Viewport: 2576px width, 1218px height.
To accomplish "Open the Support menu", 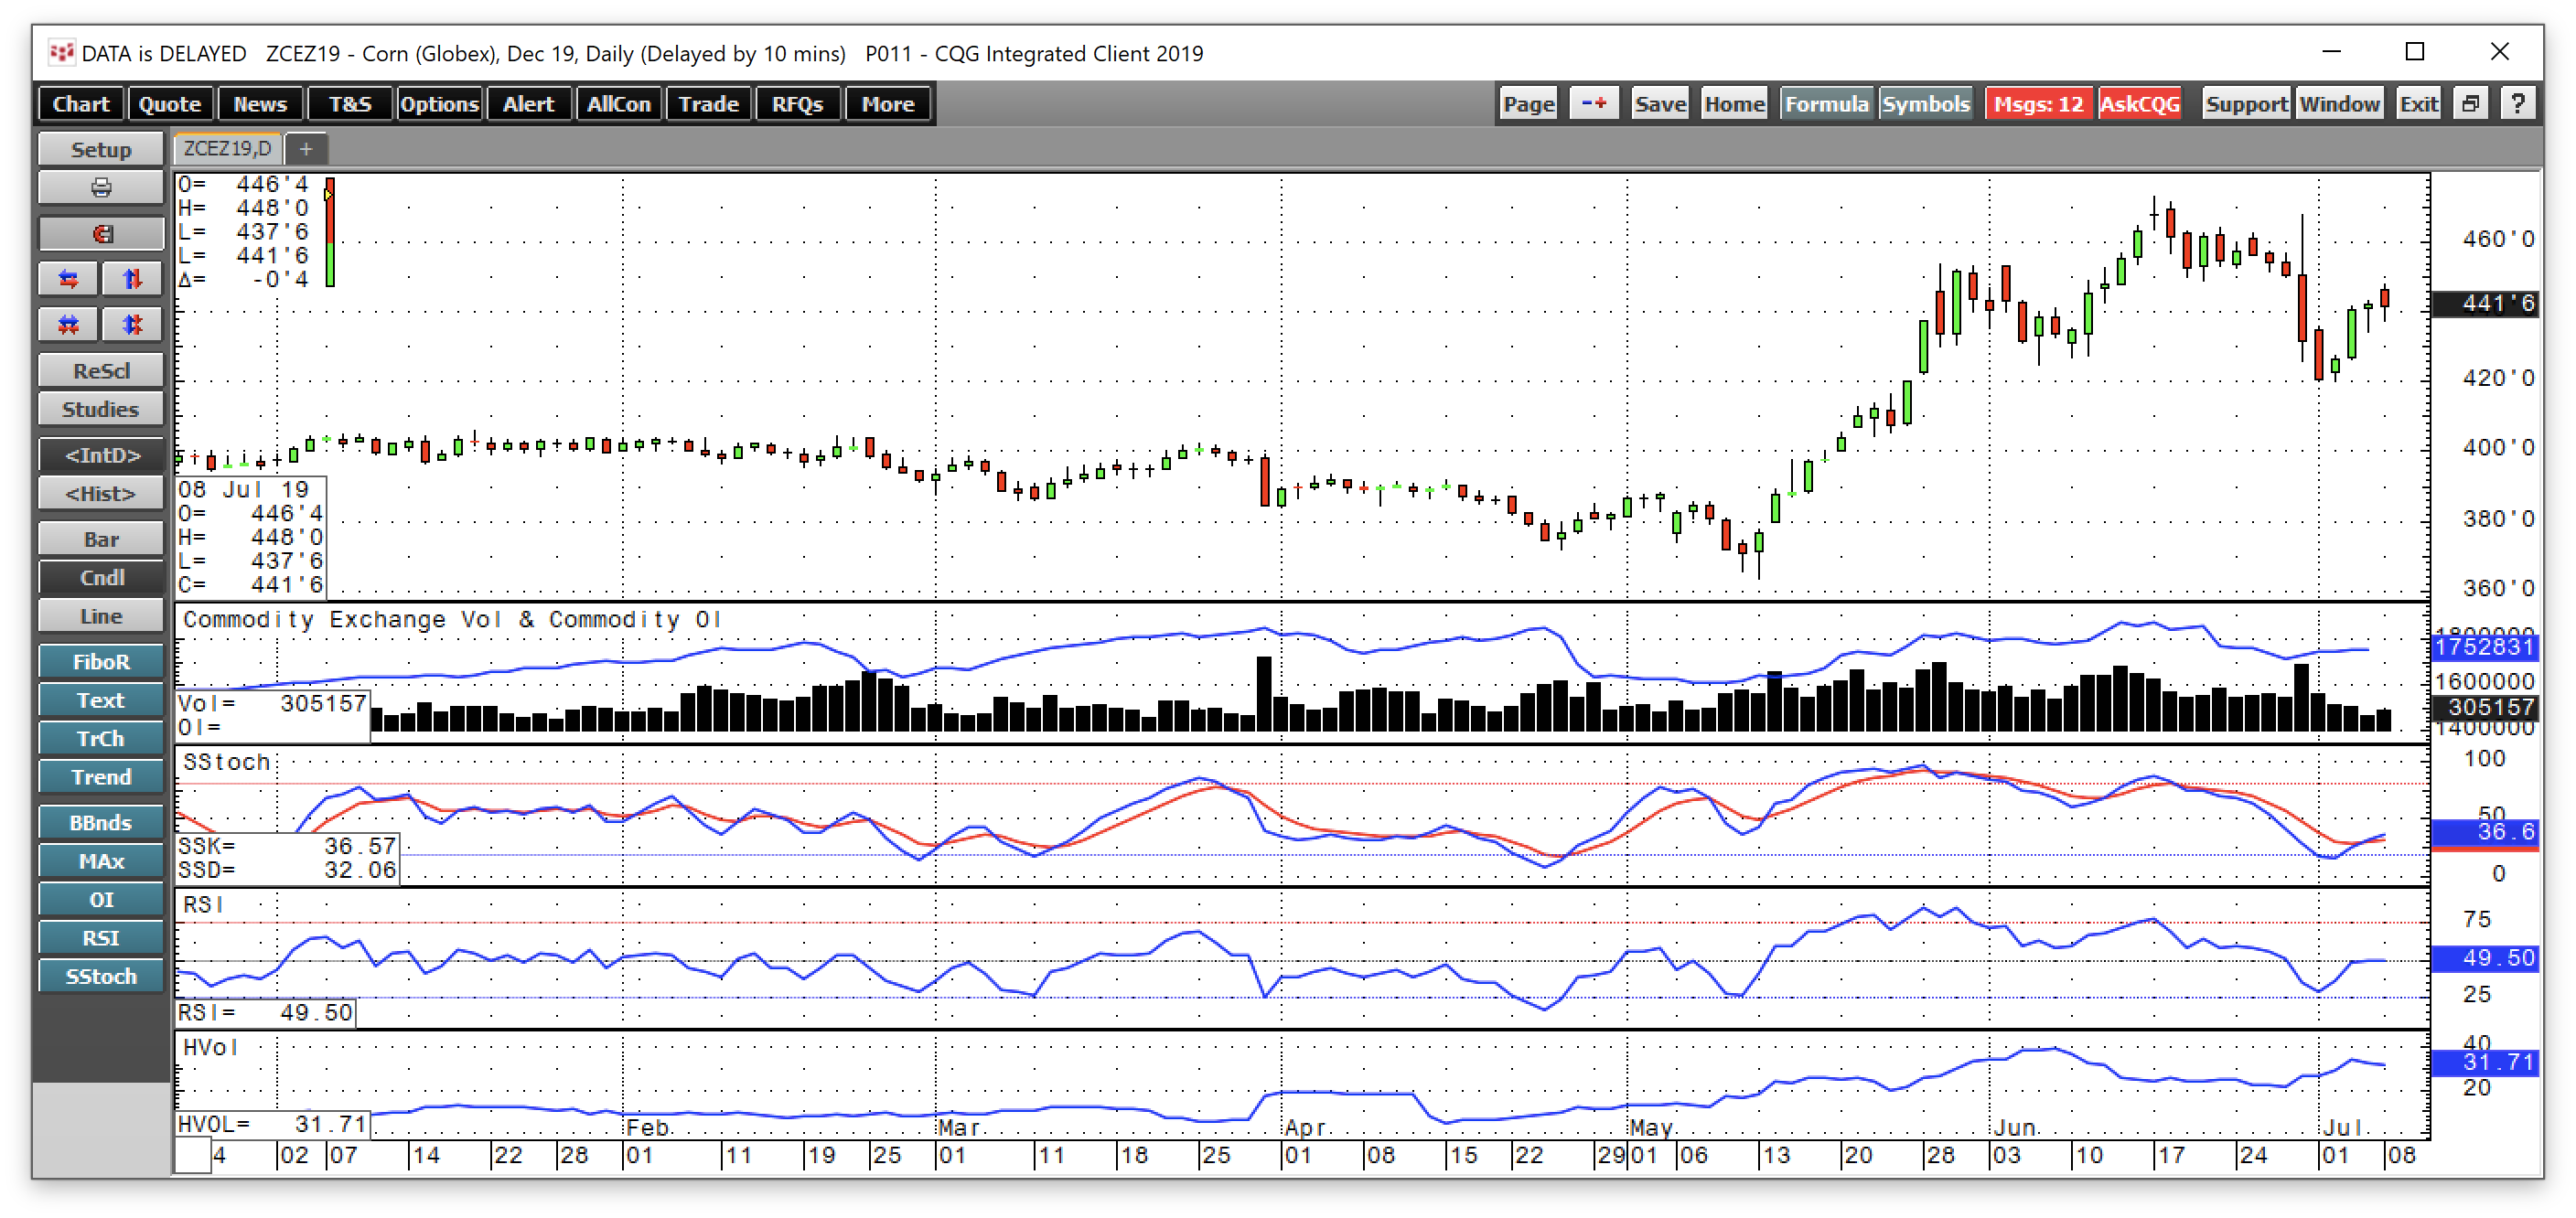I will click(x=2246, y=104).
